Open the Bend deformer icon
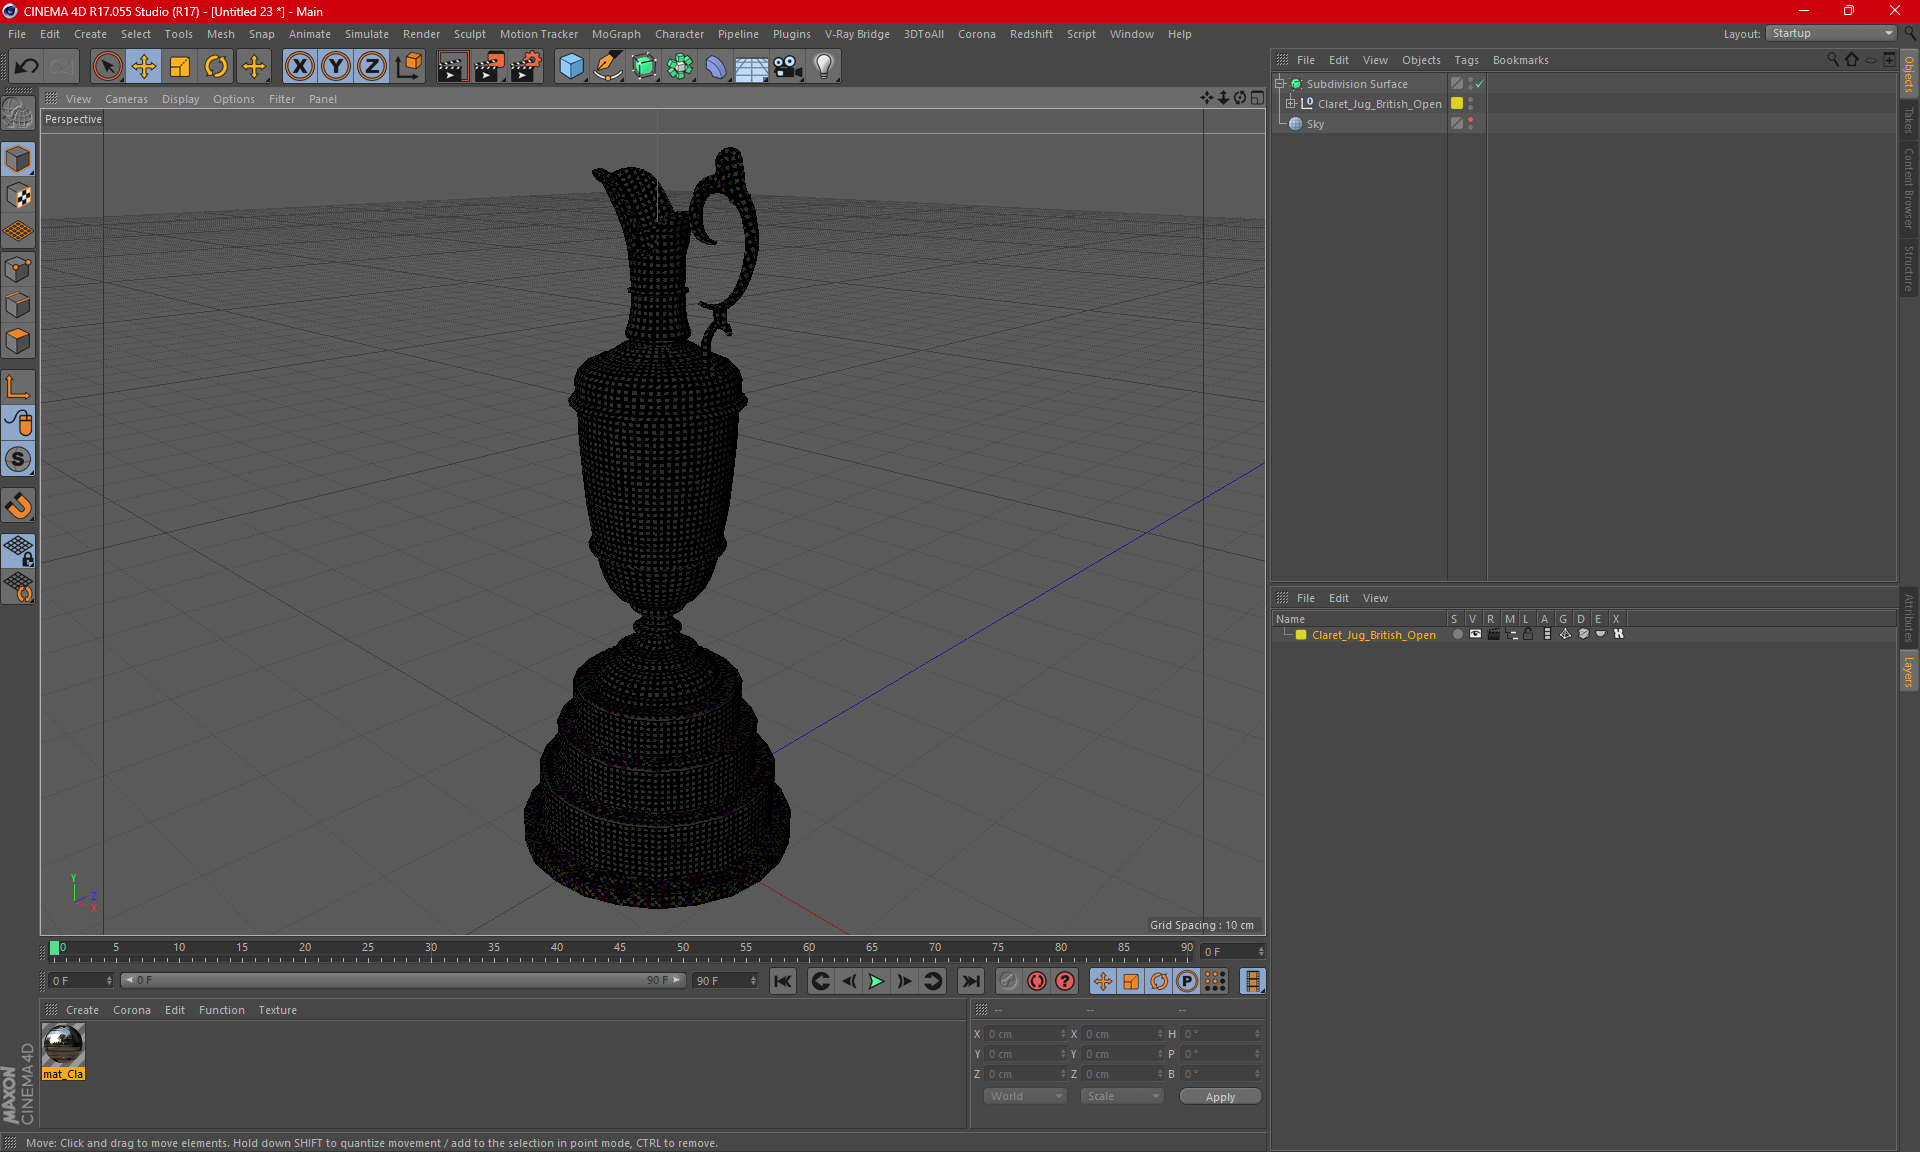The height and width of the screenshot is (1152, 1920). click(716, 67)
